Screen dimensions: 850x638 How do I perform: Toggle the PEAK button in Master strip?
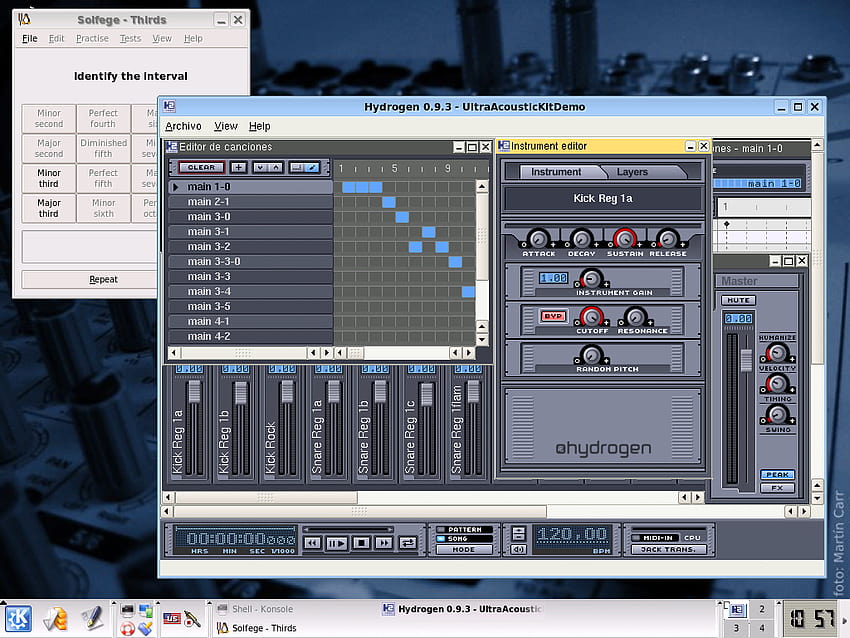[777, 475]
